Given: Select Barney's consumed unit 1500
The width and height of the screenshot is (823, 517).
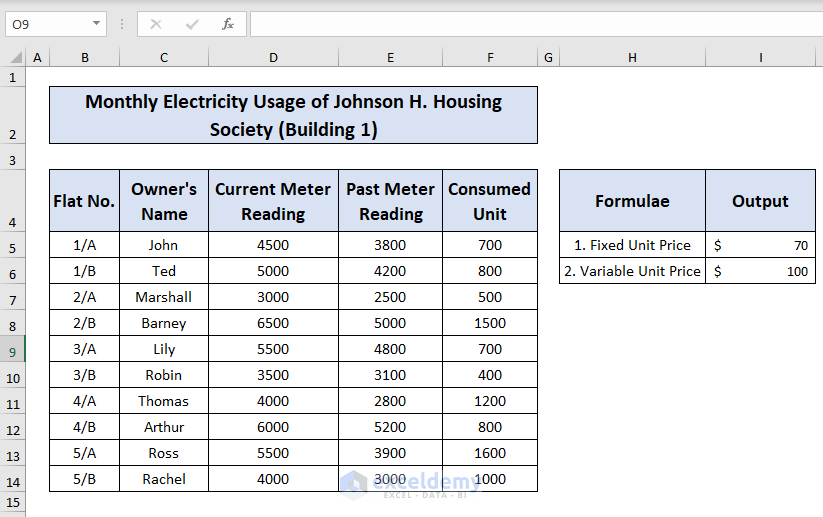Looking at the screenshot, I should coord(490,323).
